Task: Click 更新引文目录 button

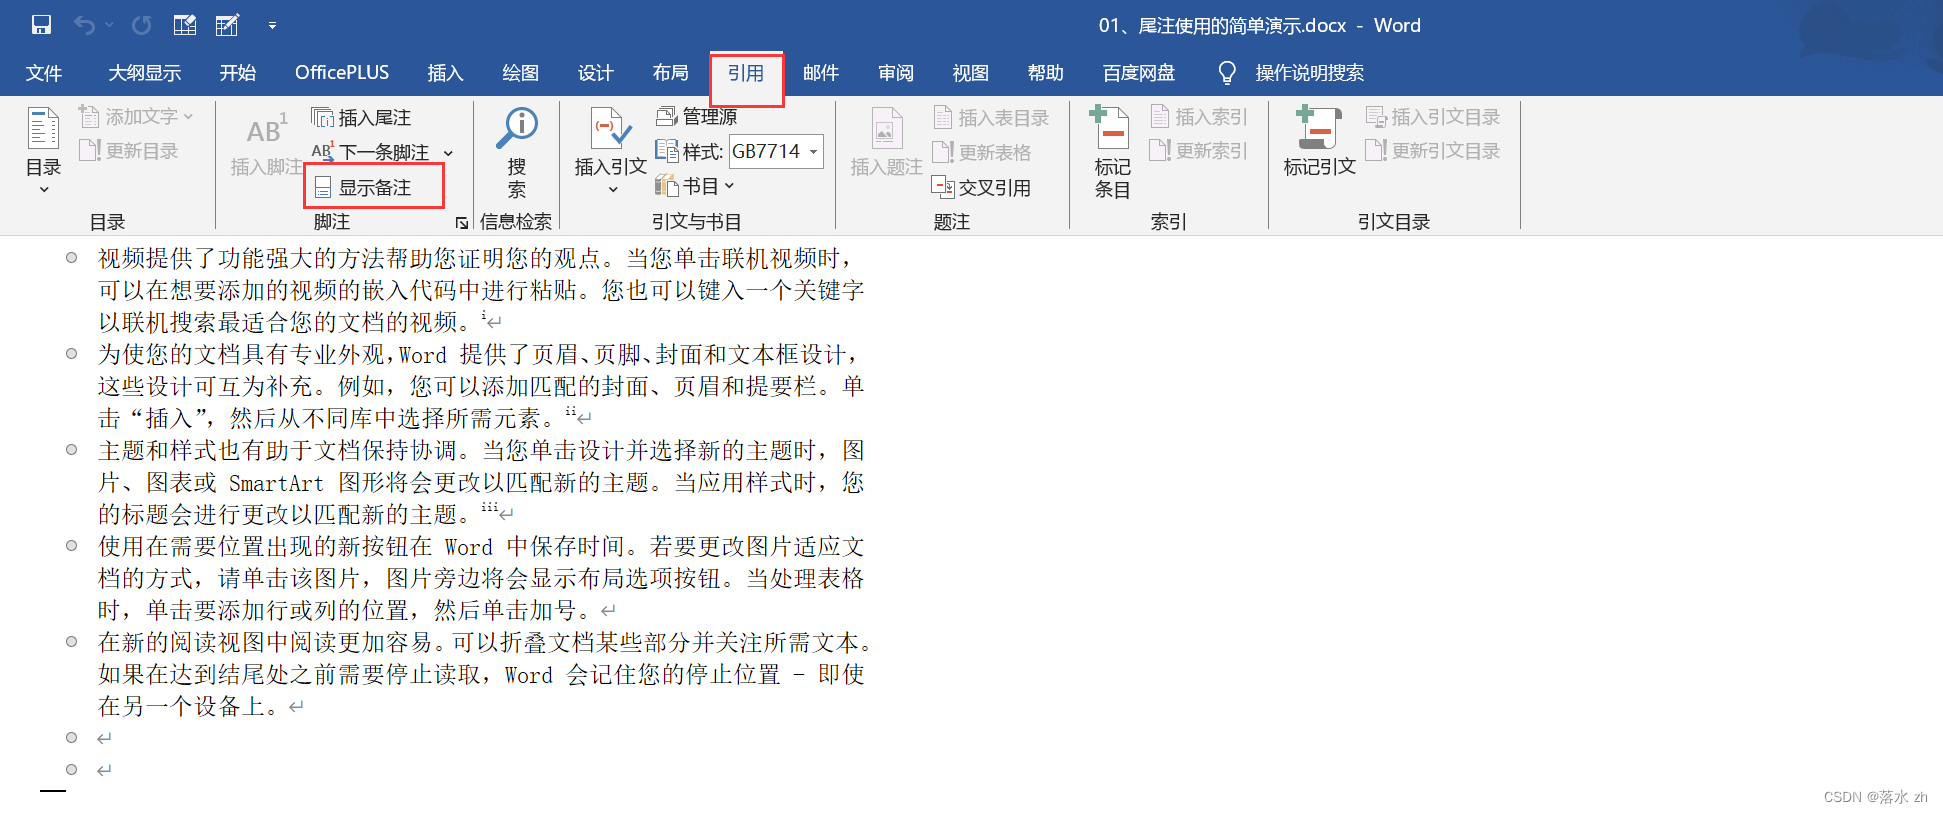Action: click(1433, 151)
